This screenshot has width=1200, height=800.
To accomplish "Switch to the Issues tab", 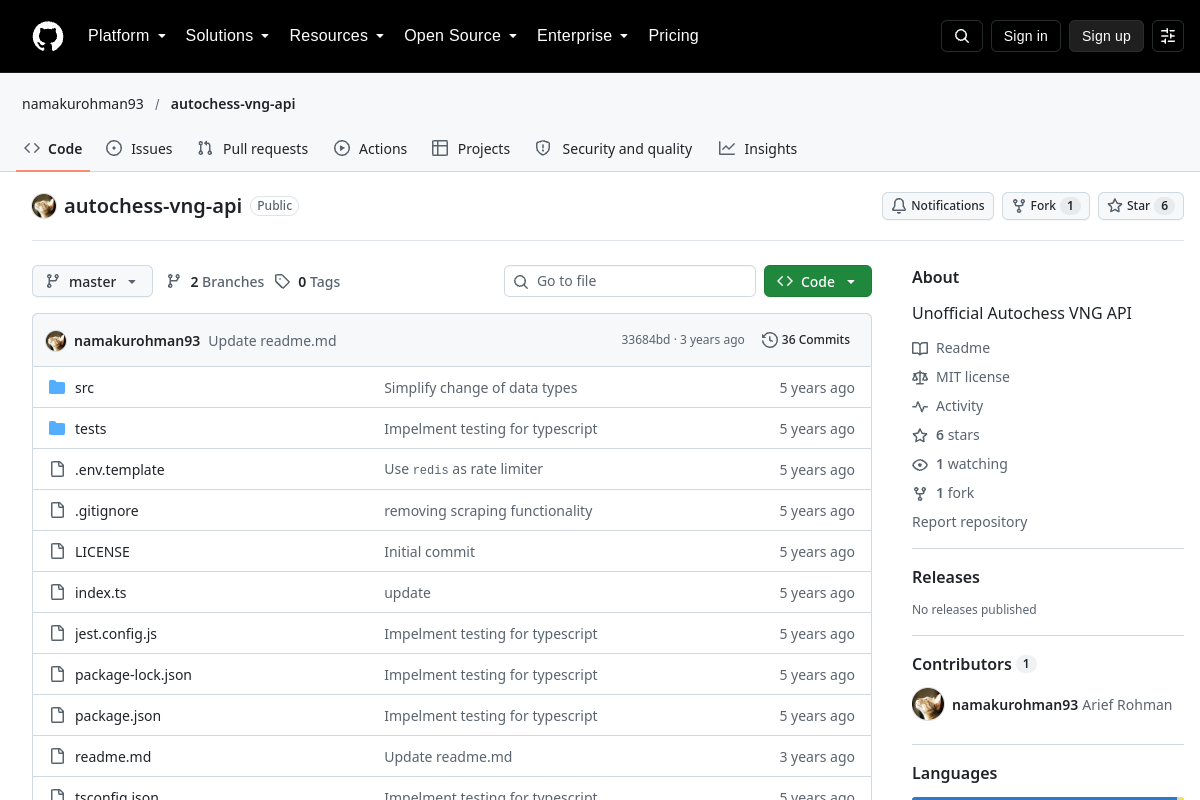I will (139, 149).
